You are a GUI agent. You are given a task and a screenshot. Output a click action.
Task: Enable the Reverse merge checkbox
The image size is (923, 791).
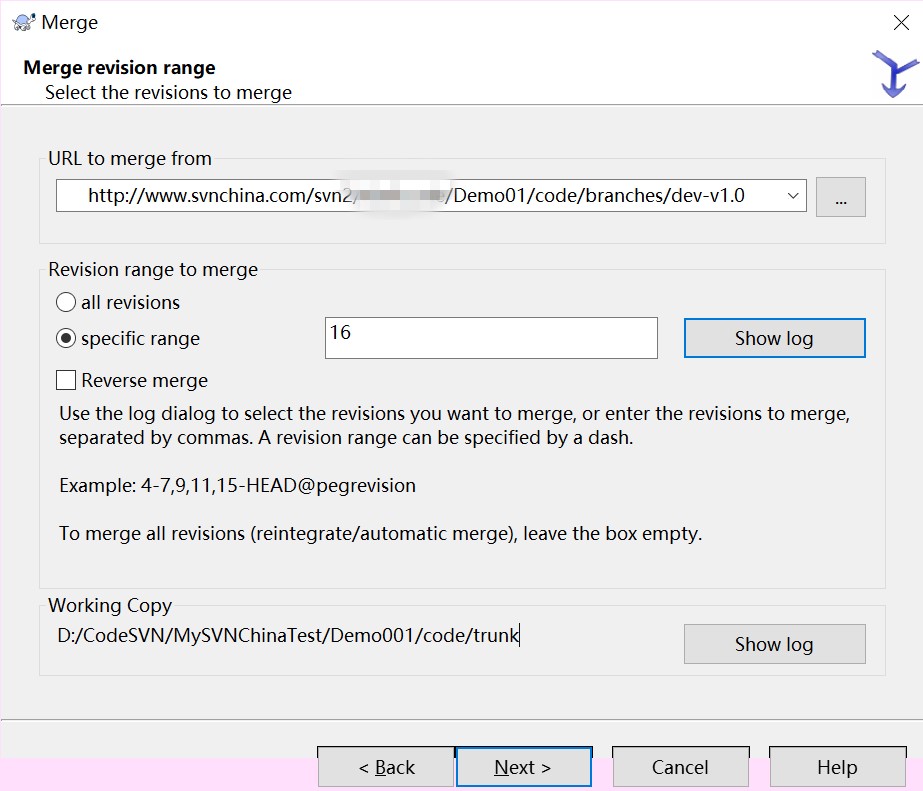66,380
